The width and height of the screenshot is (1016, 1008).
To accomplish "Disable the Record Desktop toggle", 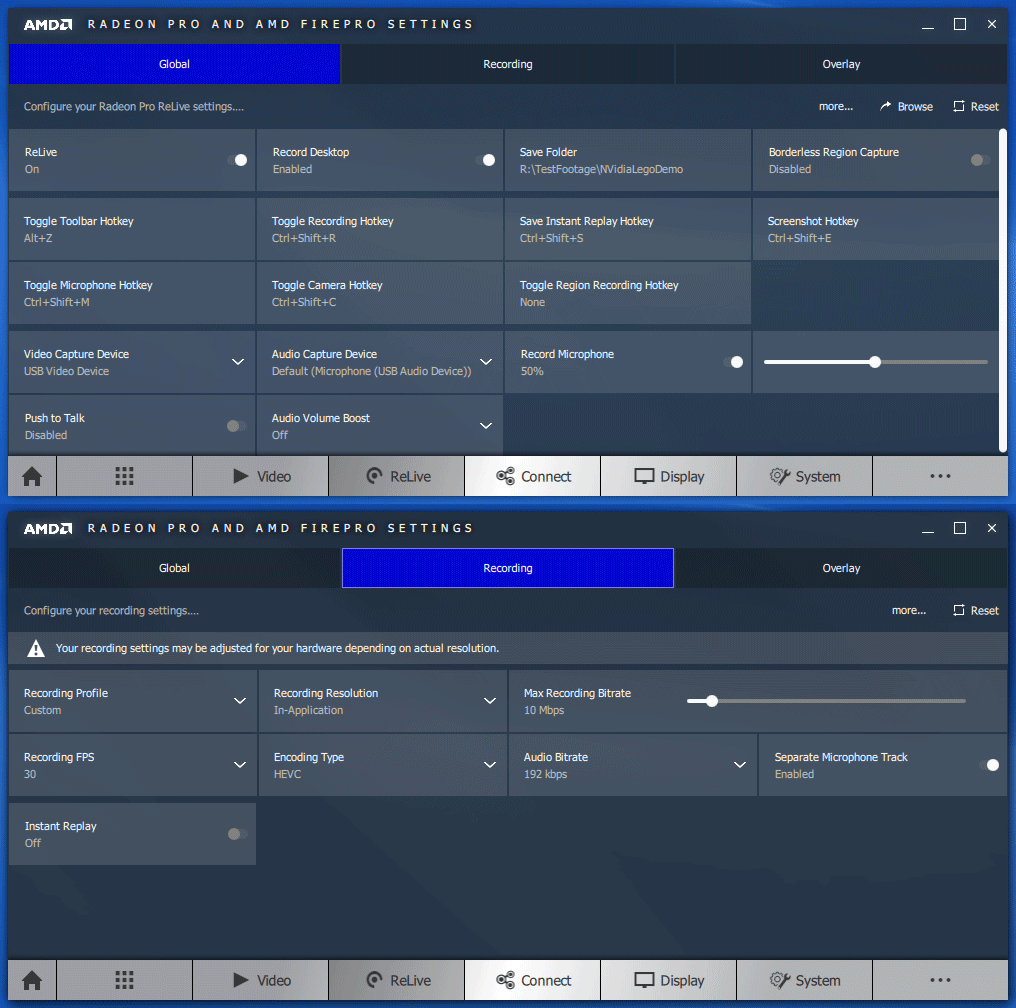I will 486,160.
